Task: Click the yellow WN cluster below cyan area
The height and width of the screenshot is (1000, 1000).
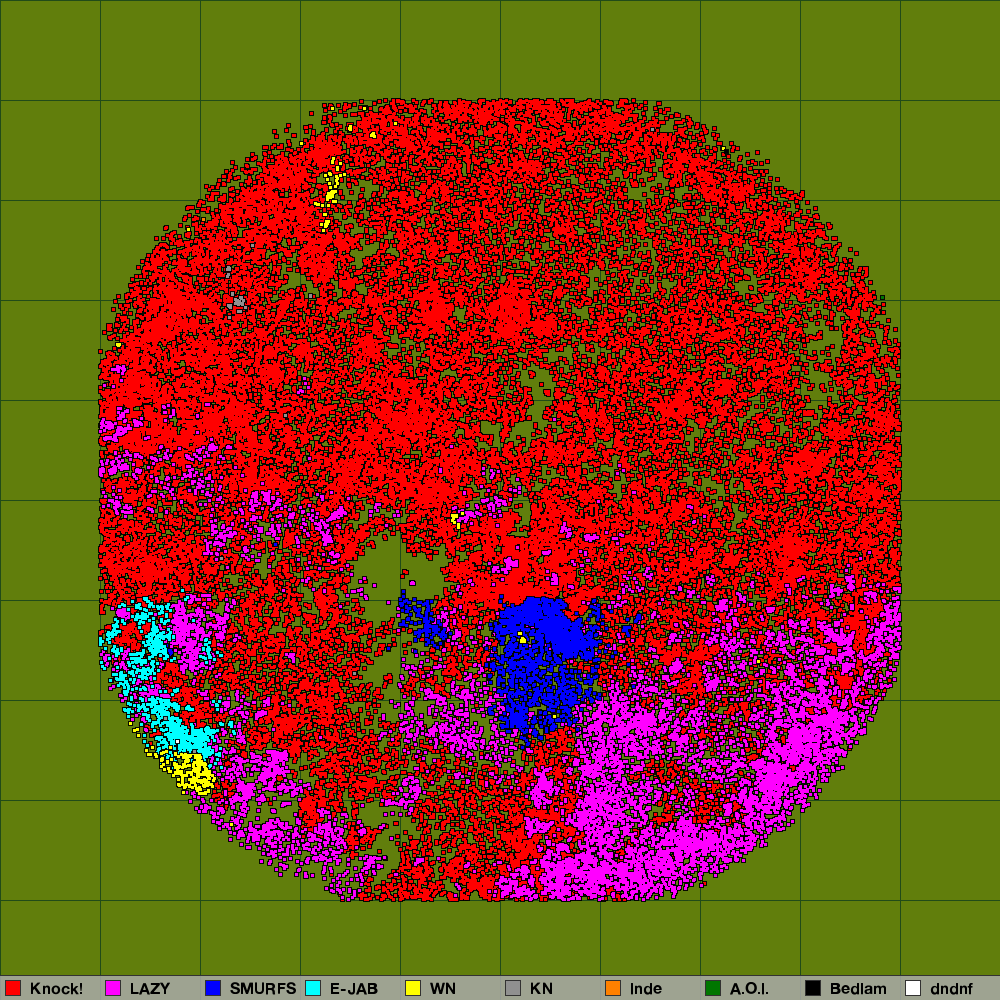Action: pos(190,773)
